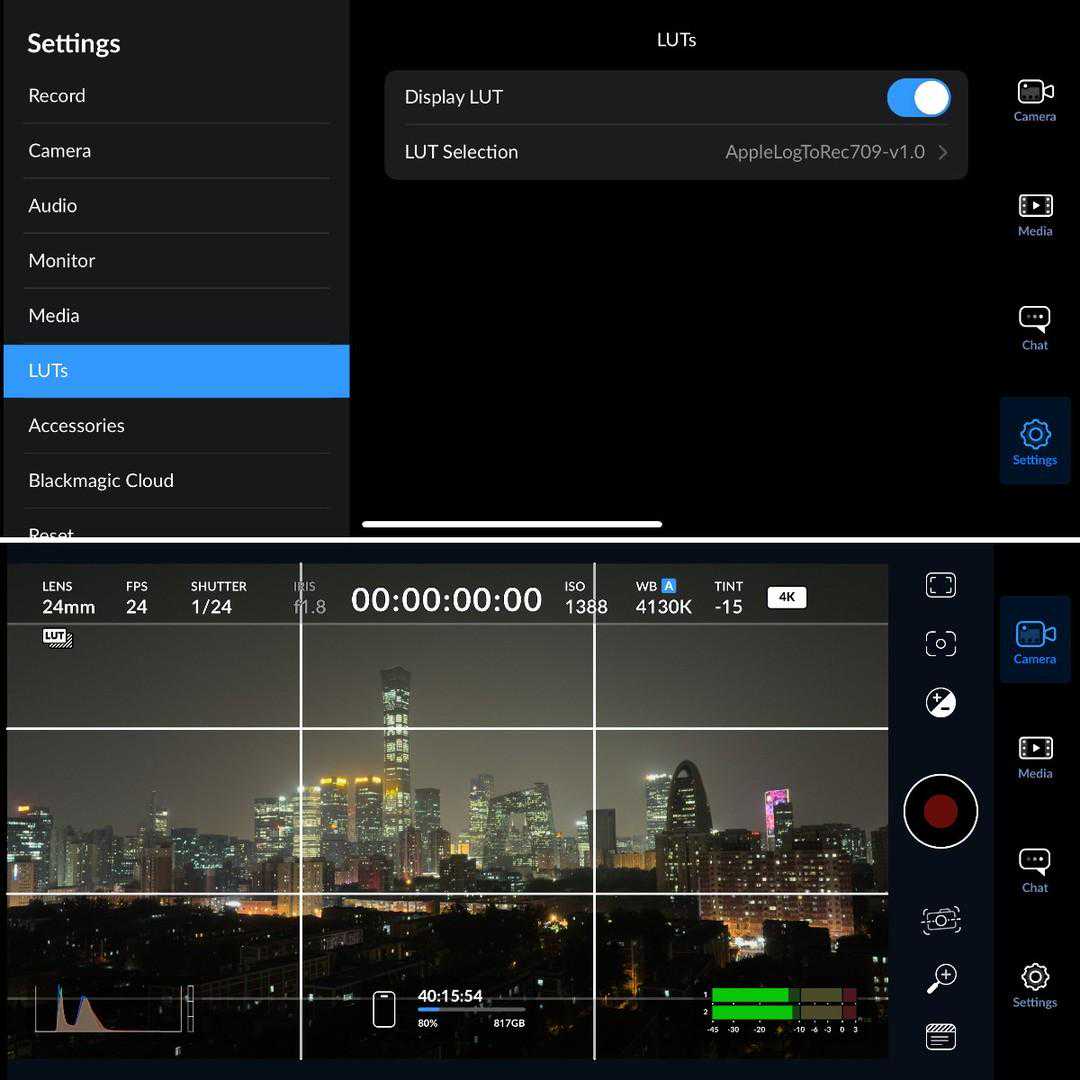Toggle the LUT indicator on viewfinder
1080x1080 pixels.
click(58, 637)
